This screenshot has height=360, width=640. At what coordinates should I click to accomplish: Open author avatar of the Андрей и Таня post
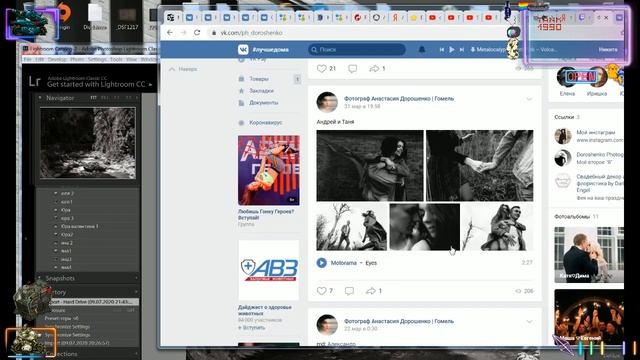click(327, 102)
